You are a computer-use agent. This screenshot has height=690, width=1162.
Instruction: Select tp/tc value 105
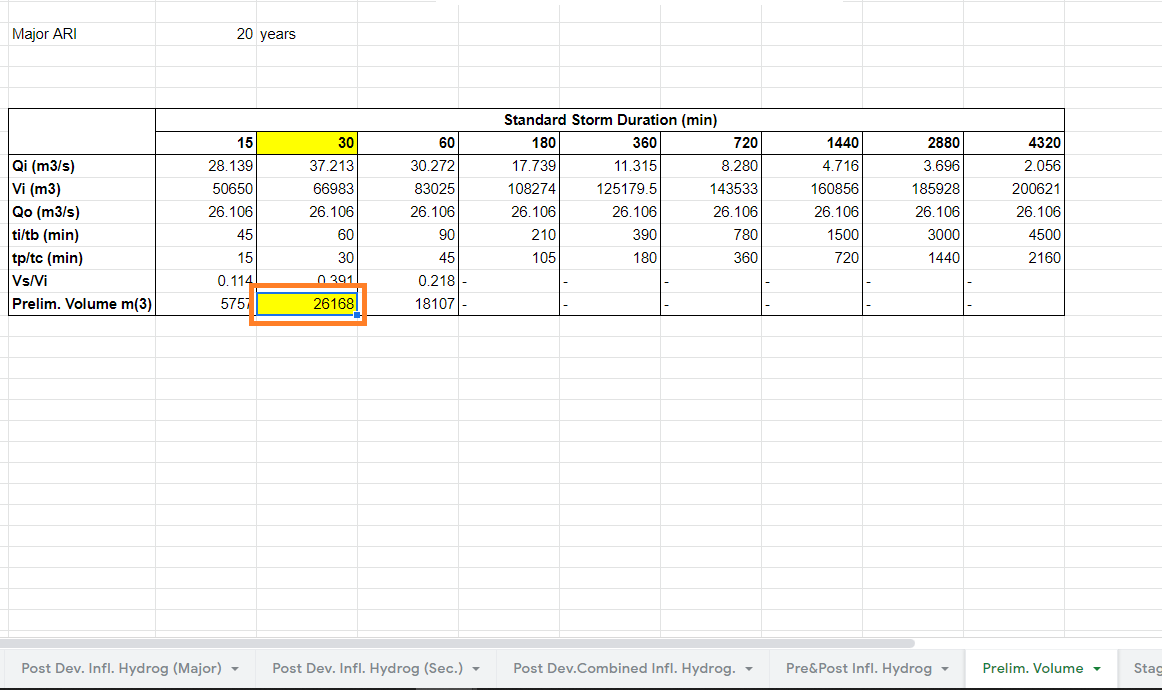pyautogui.click(x=509, y=258)
